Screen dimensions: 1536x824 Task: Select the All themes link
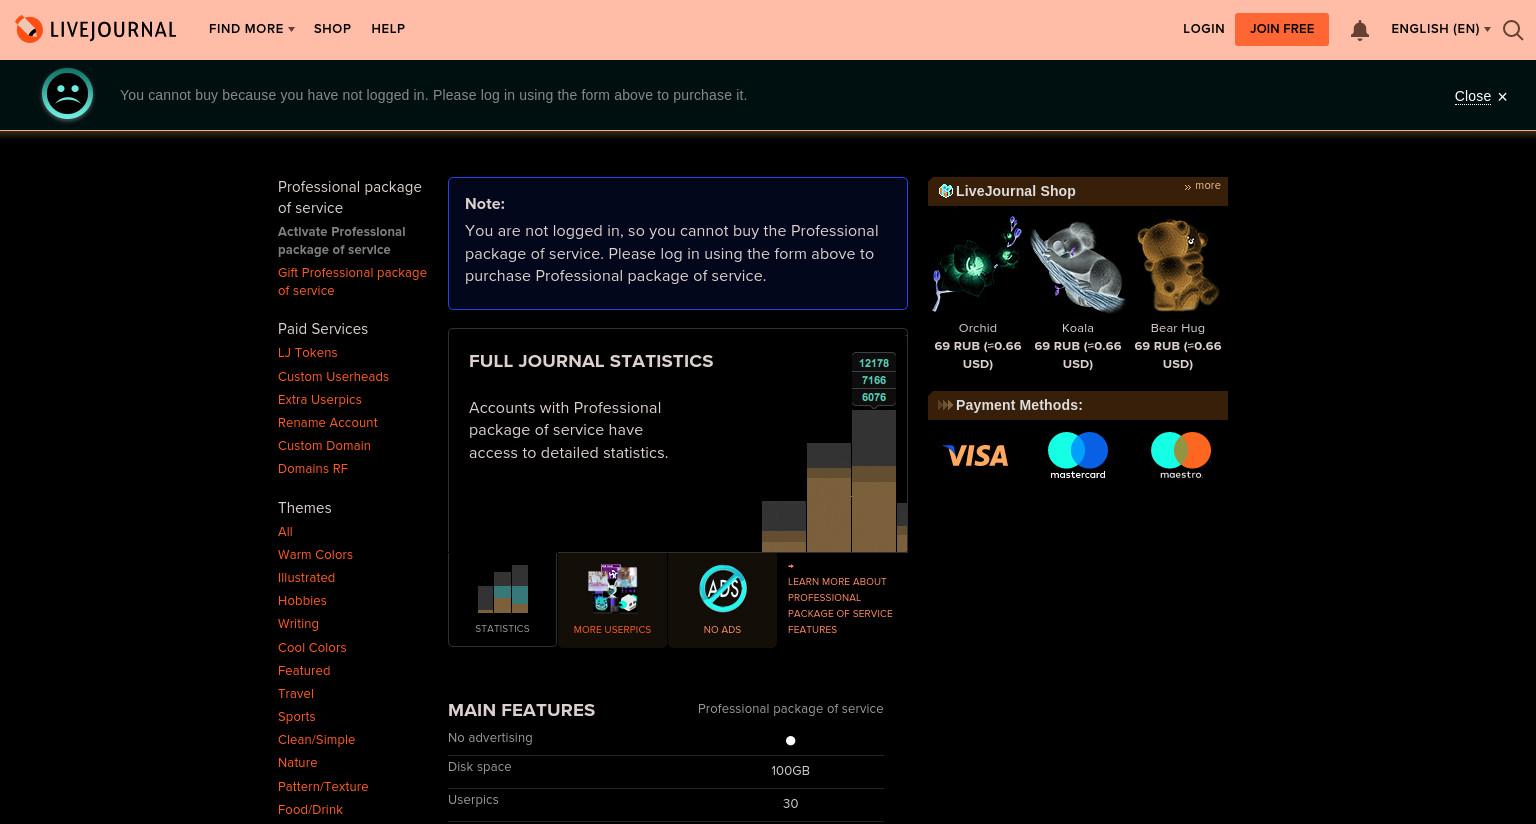point(285,532)
